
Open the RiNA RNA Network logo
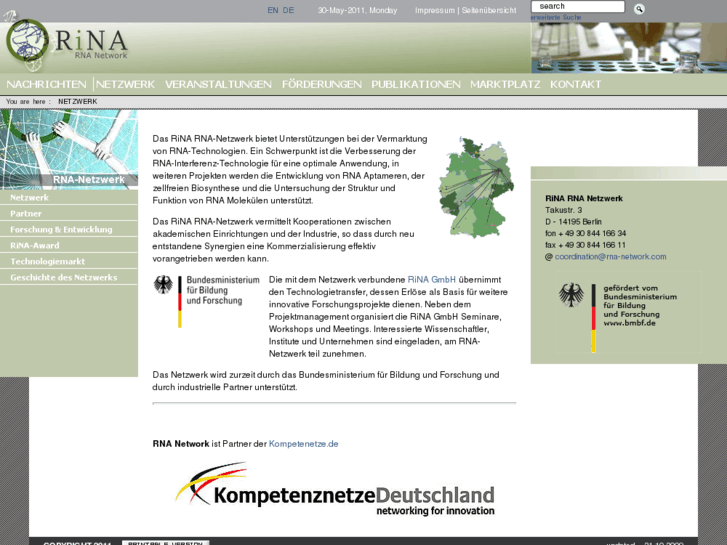click(x=66, y=43)
